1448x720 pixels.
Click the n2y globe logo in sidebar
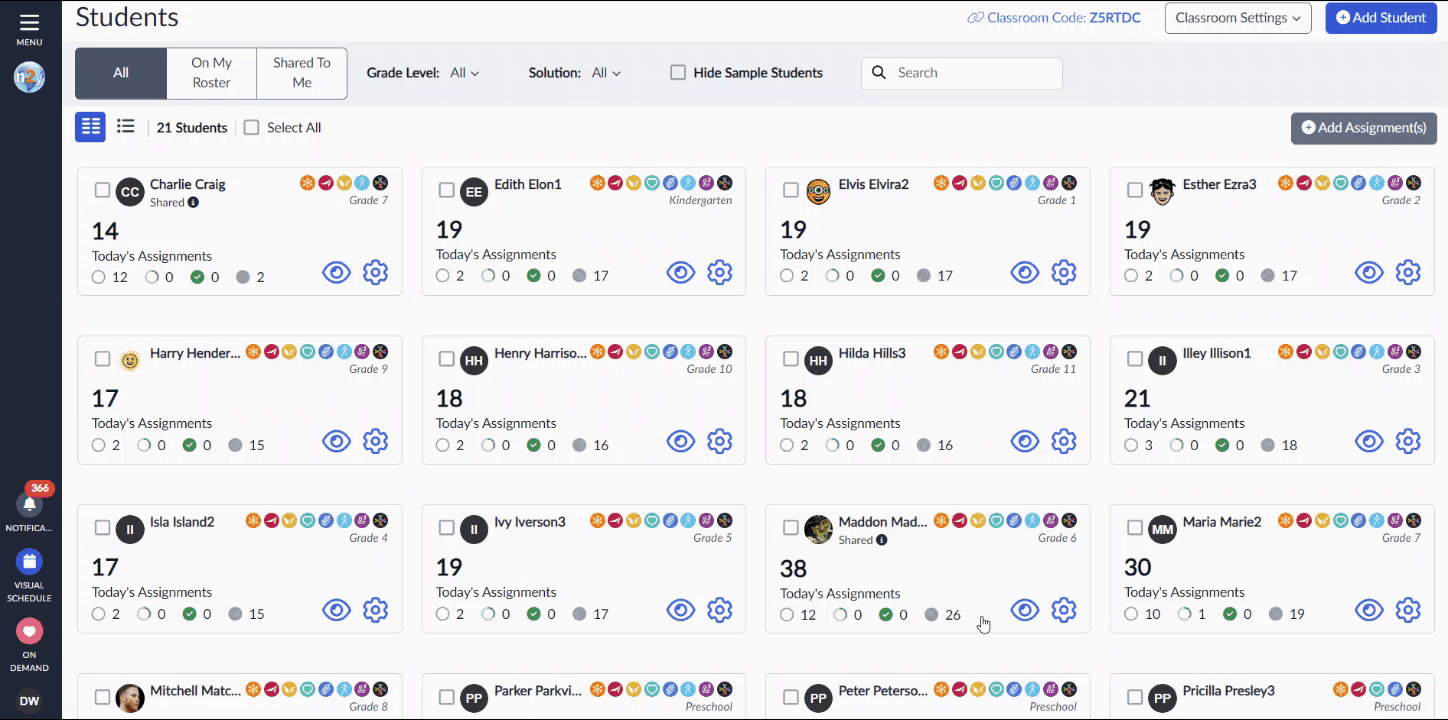click(29, 78)
